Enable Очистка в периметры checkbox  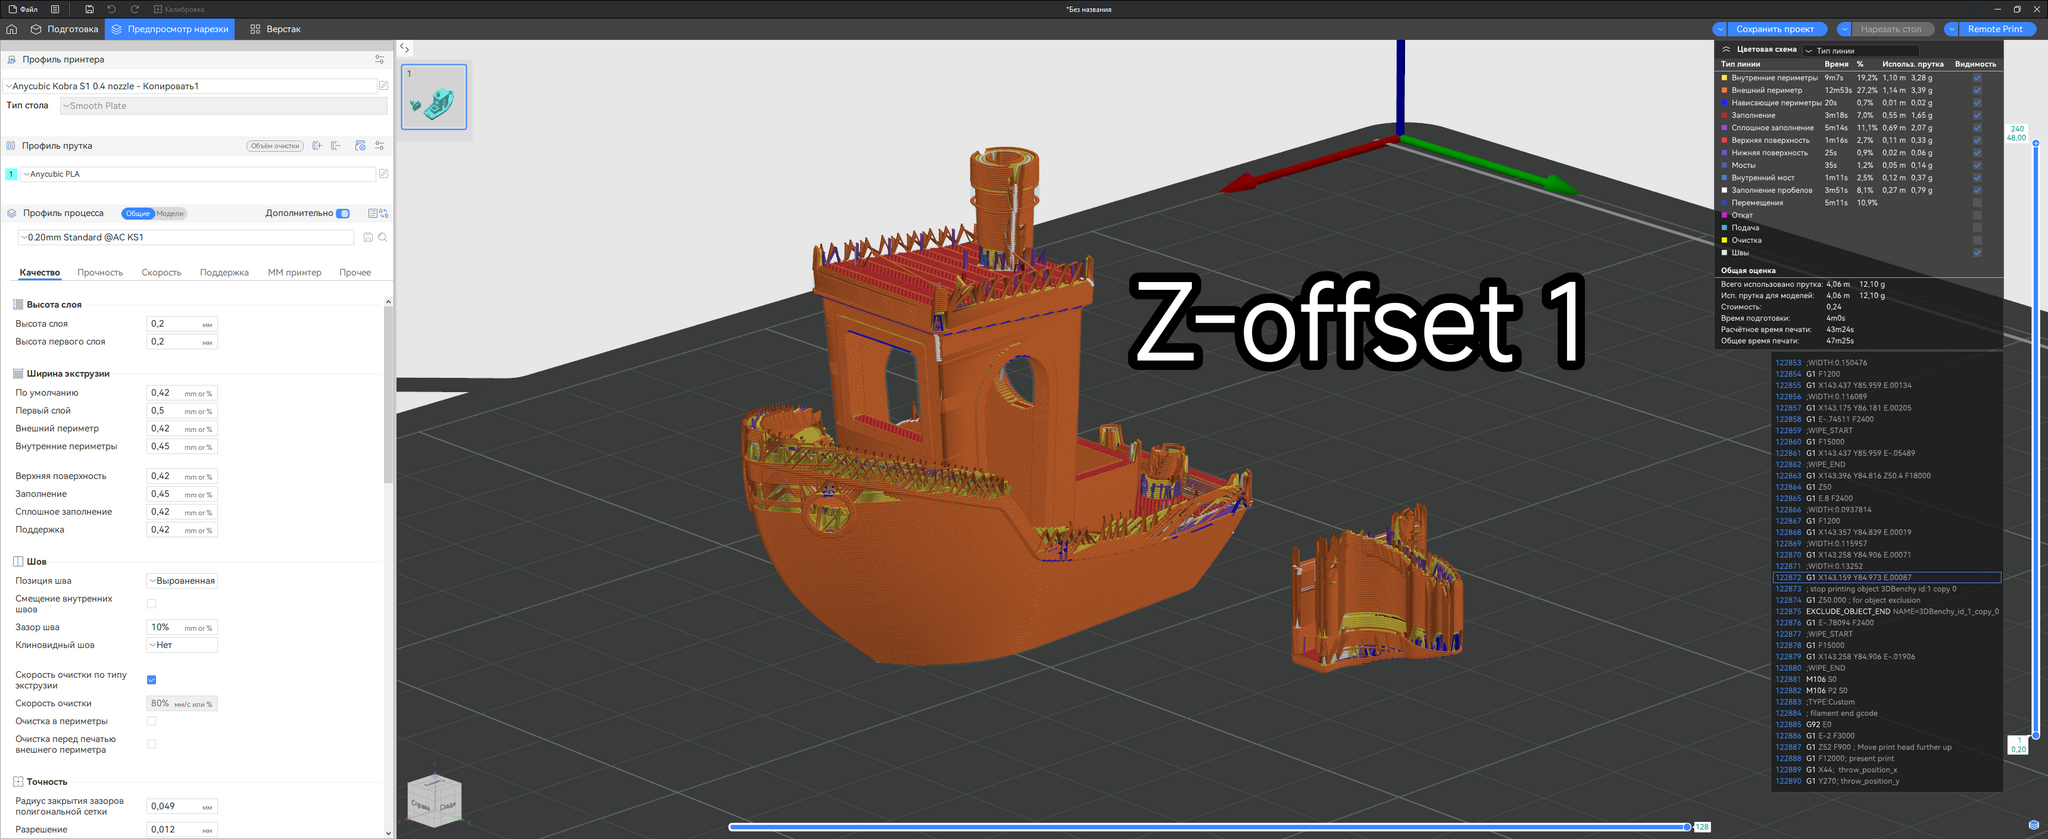pos(152,721)
